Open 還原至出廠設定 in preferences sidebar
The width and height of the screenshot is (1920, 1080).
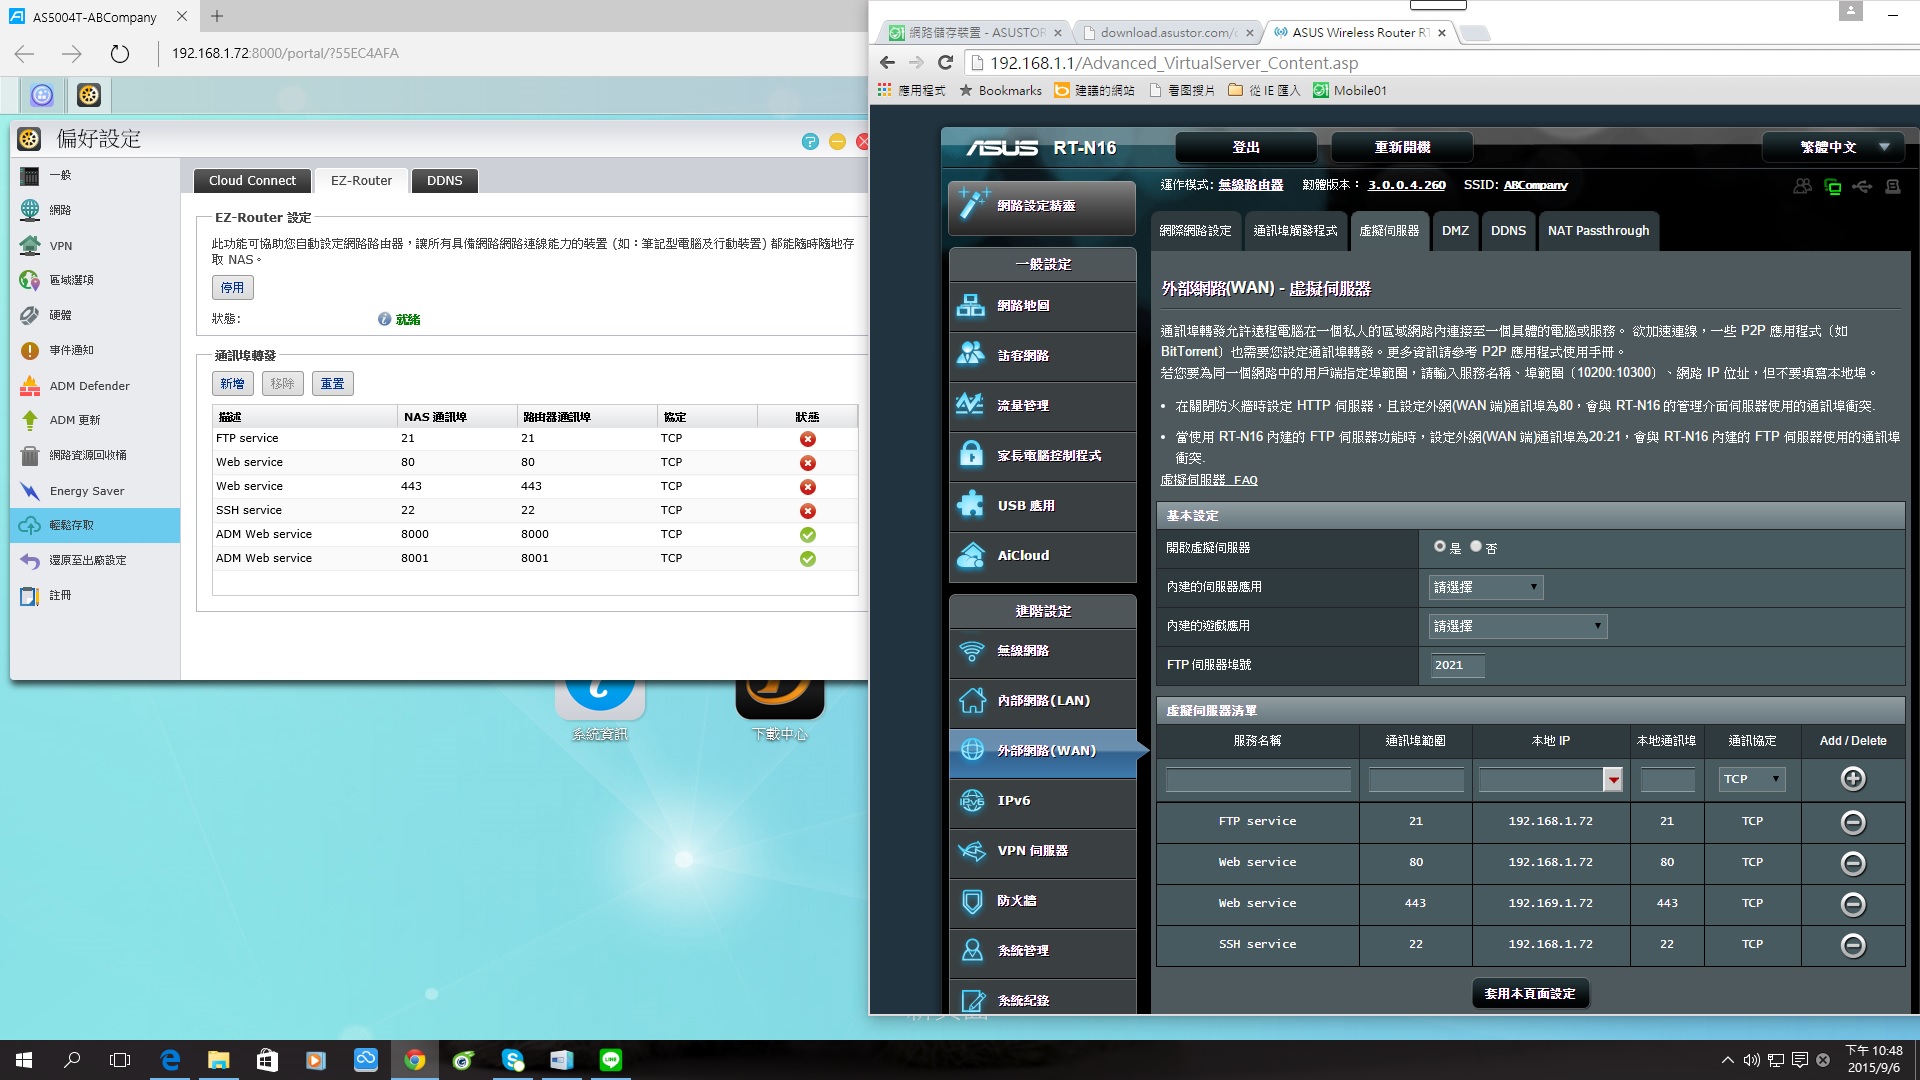pyautogui.click(x=95, y=560)
